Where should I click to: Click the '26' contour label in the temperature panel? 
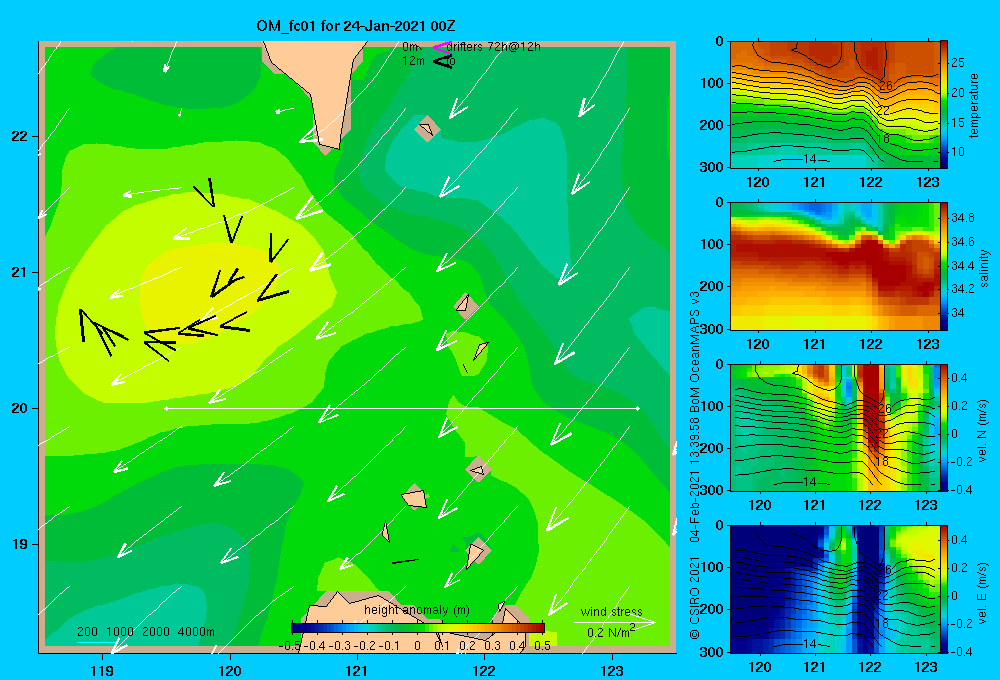coord(885,85)
